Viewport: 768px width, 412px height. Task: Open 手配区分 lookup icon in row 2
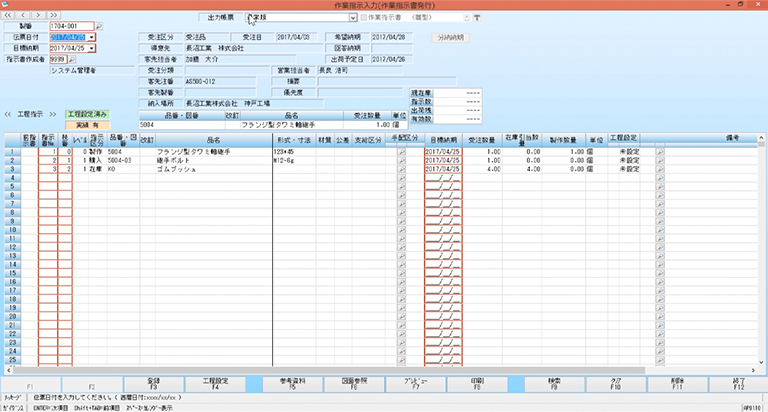402,161
